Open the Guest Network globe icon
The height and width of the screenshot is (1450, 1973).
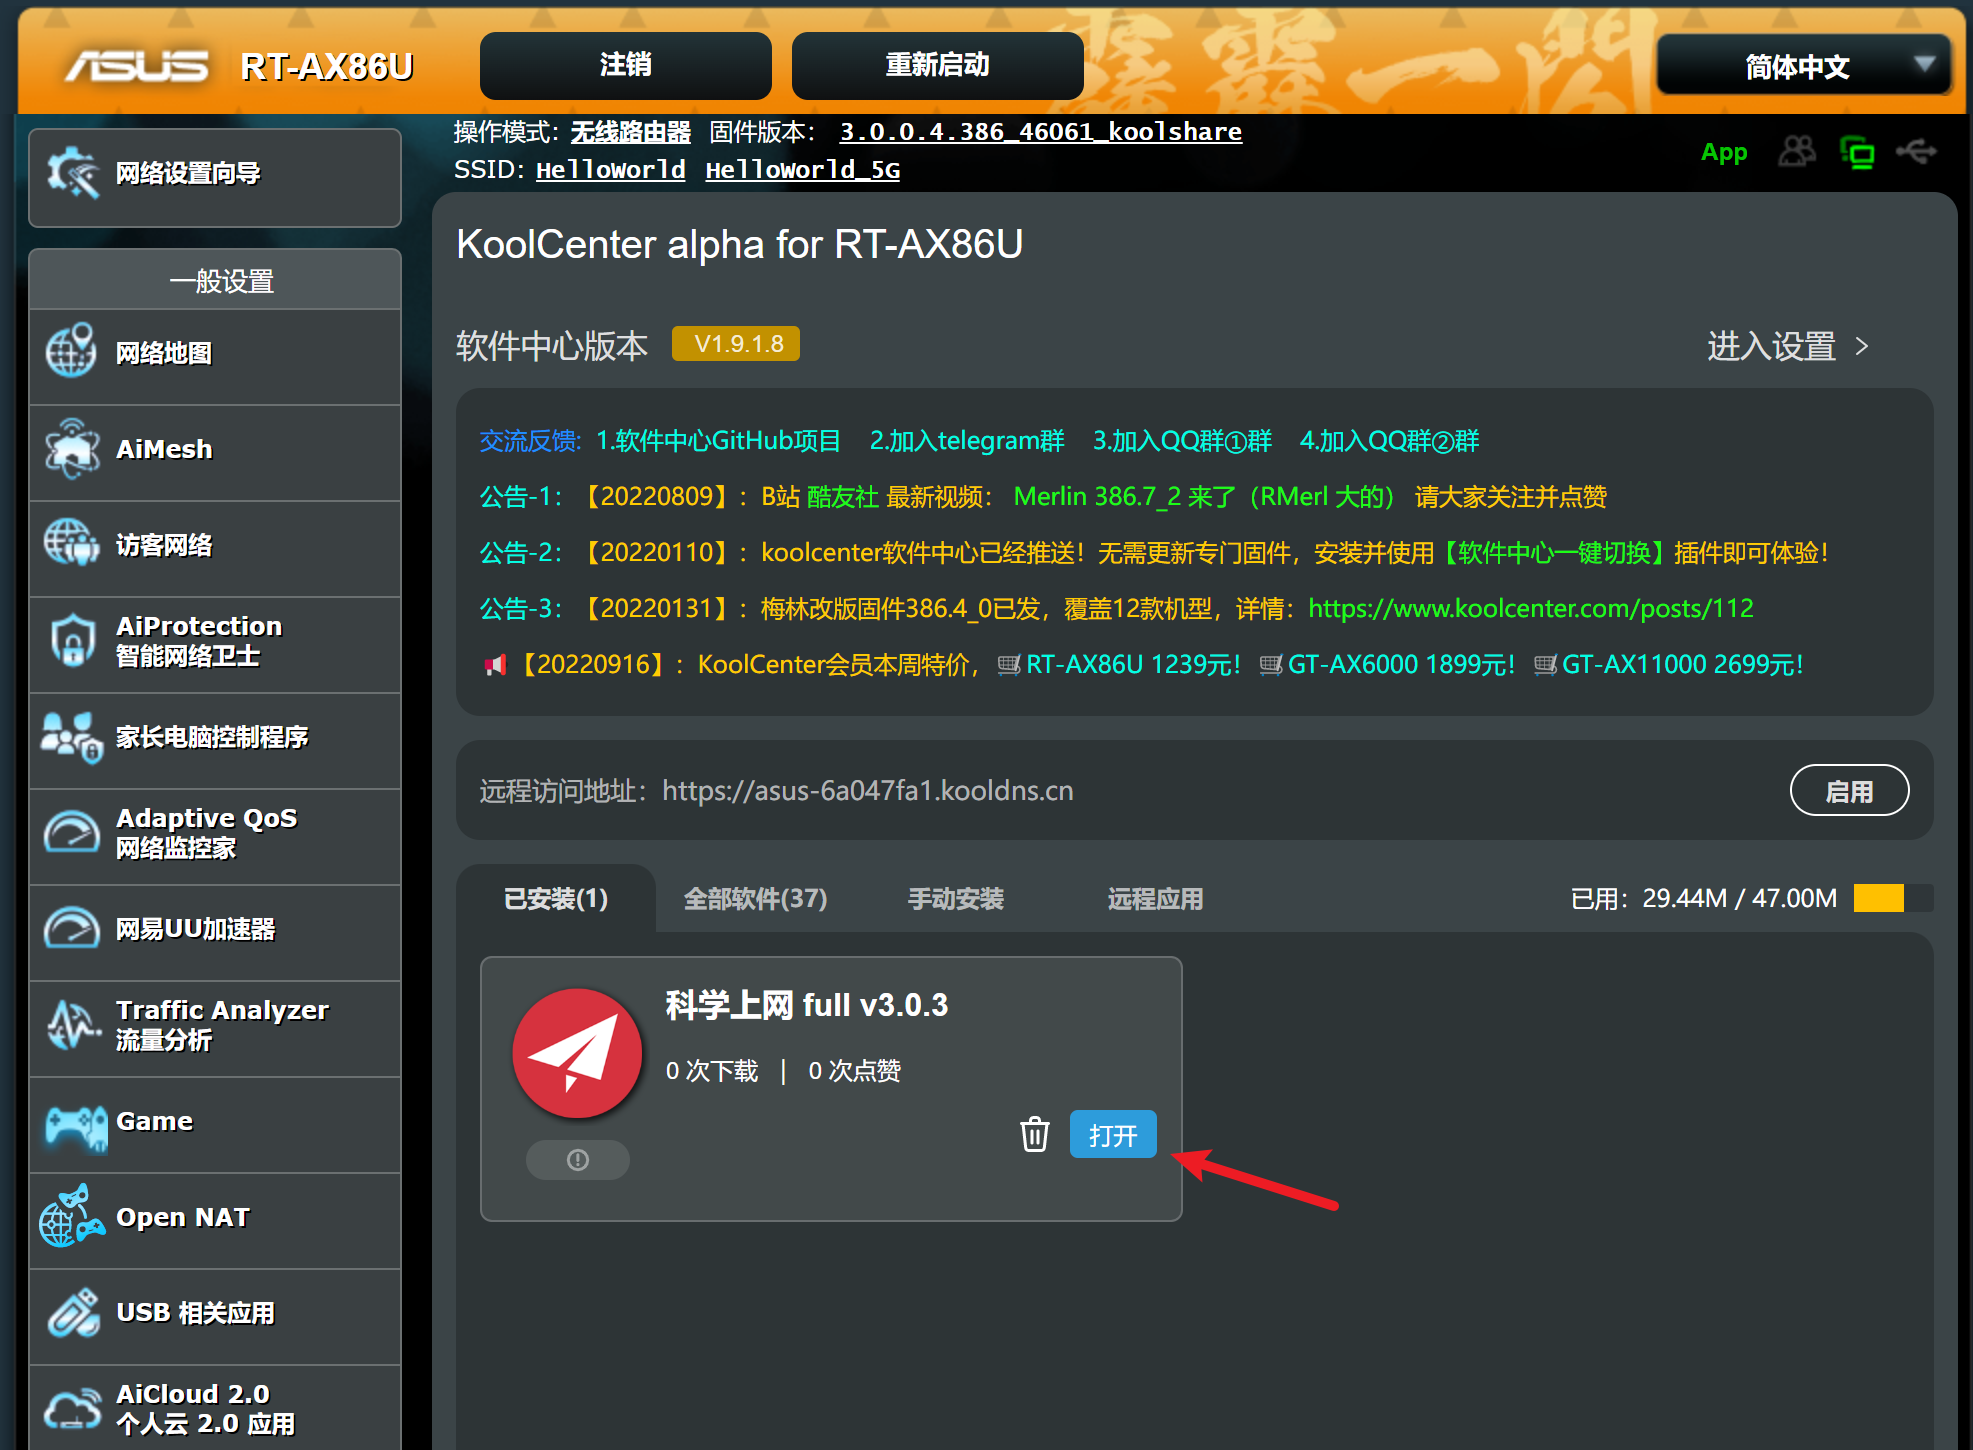(x=72, y=544)
